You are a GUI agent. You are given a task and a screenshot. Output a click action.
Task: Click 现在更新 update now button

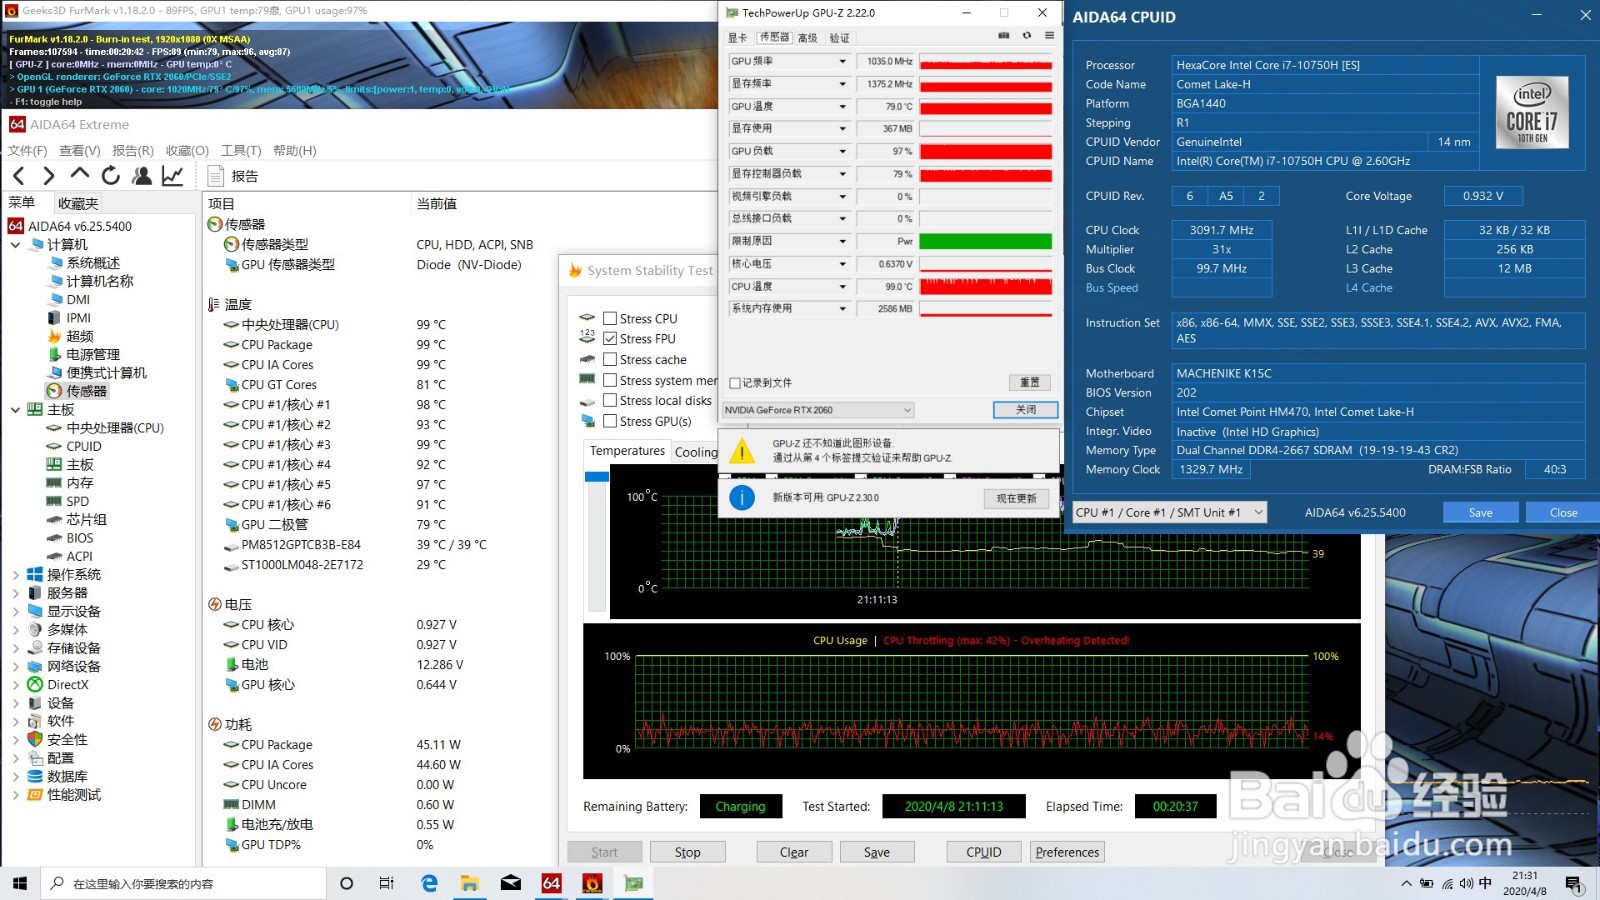pyautogui.click(x=1017, y=498)
